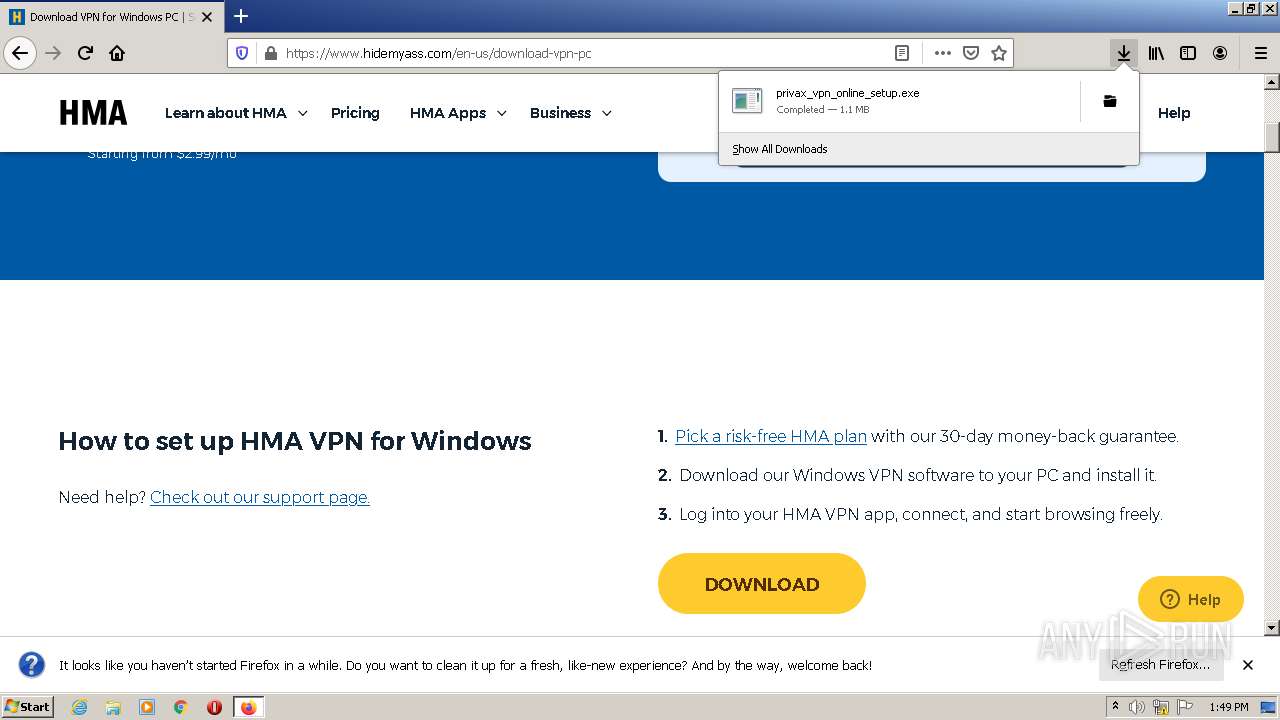Open Windows Start menu
This screenshot has height=720, width=1280.
click(x=27, y=707)
